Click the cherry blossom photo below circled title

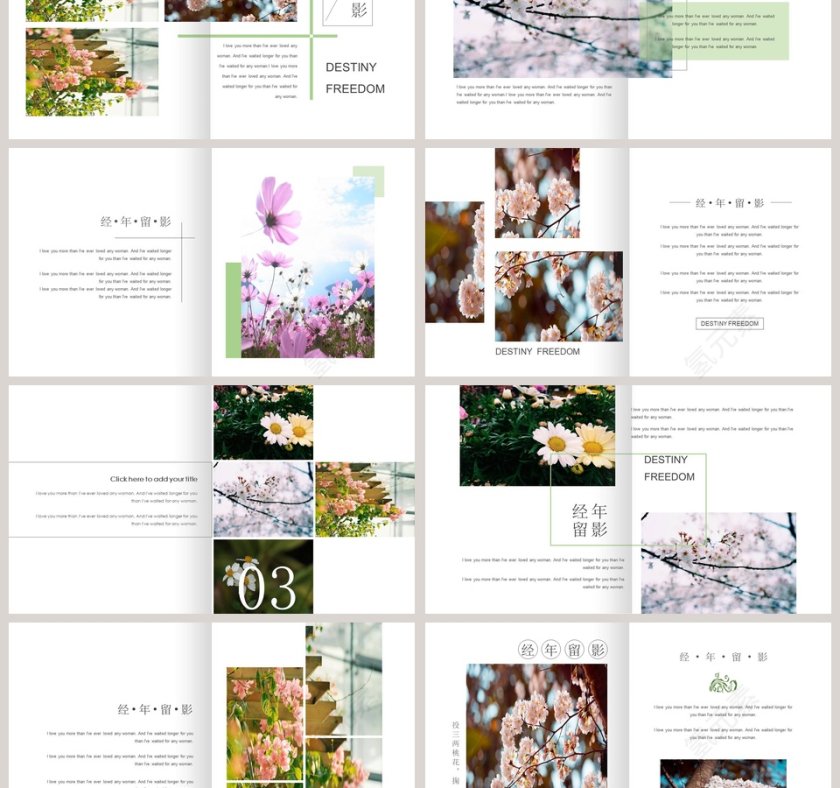pos(536,725)
